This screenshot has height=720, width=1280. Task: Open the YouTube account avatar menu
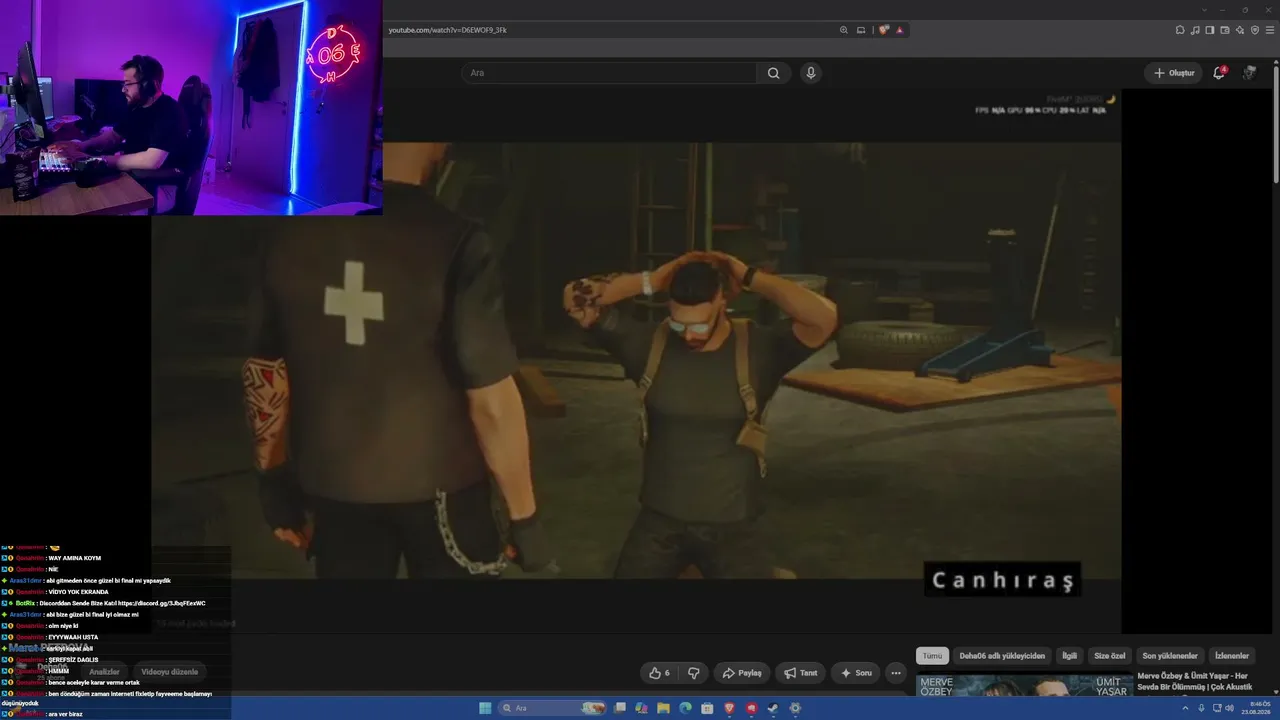(1249, 73)
